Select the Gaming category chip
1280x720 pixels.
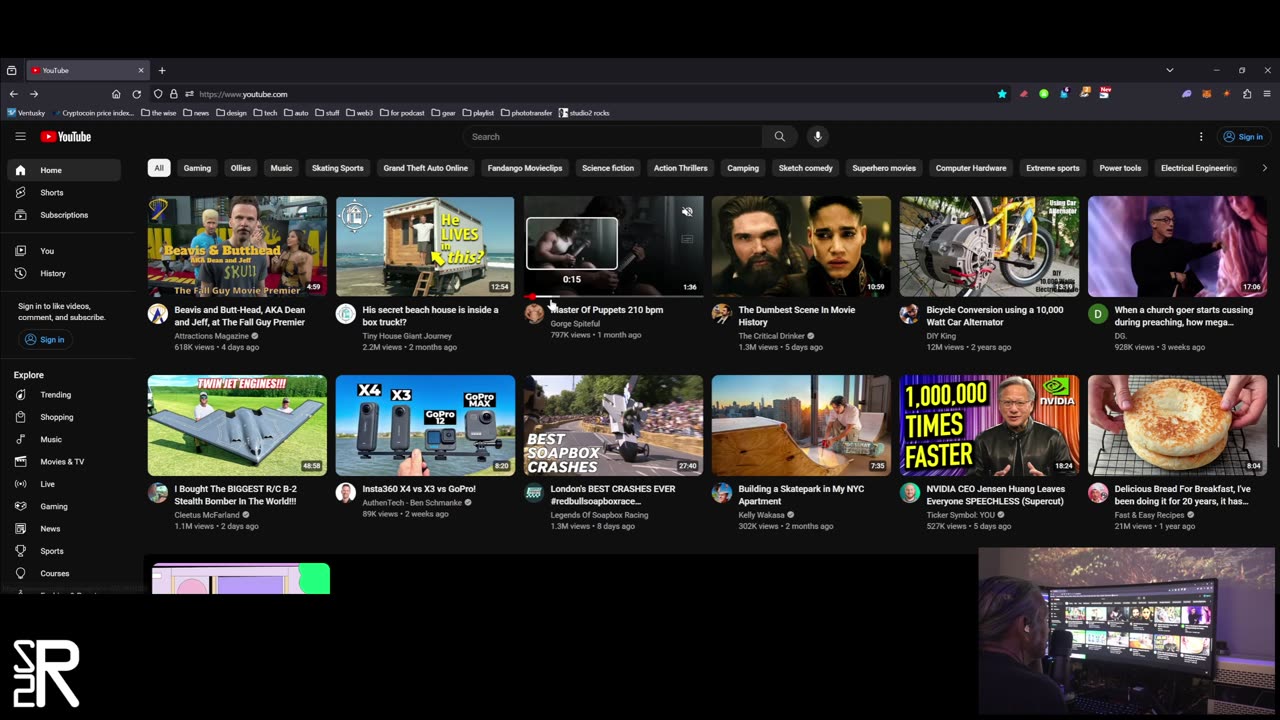197,168
